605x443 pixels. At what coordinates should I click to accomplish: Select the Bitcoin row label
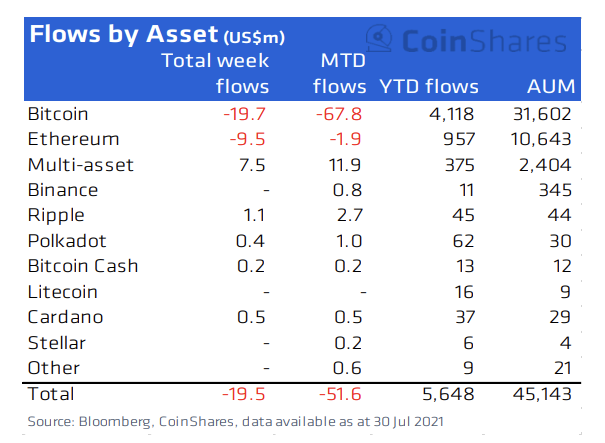tap(59, 113)
